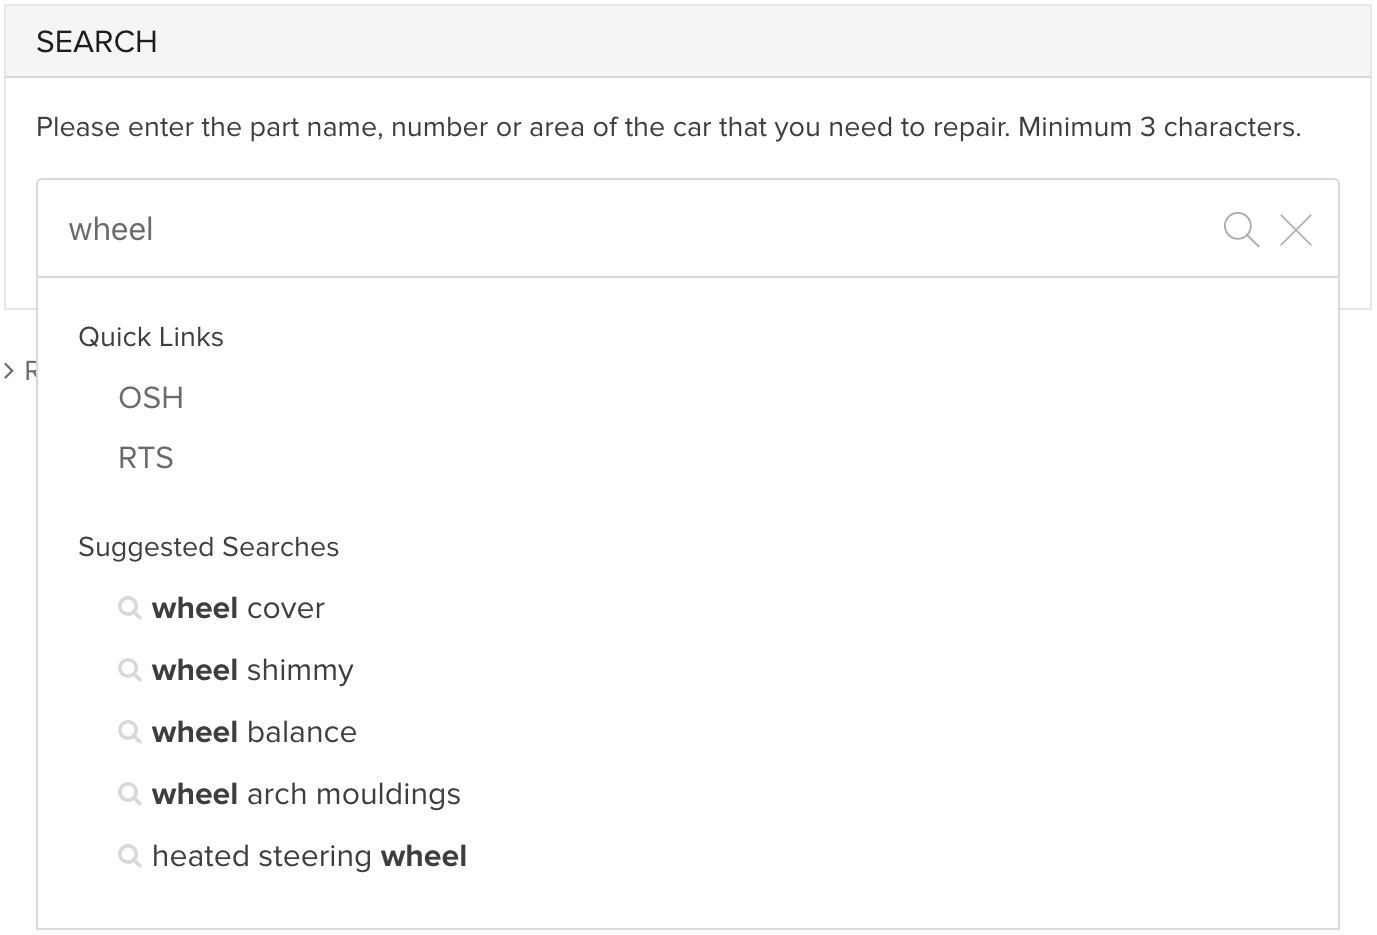Choose the "wheel balance" suggested search

[x=254, y=732]
